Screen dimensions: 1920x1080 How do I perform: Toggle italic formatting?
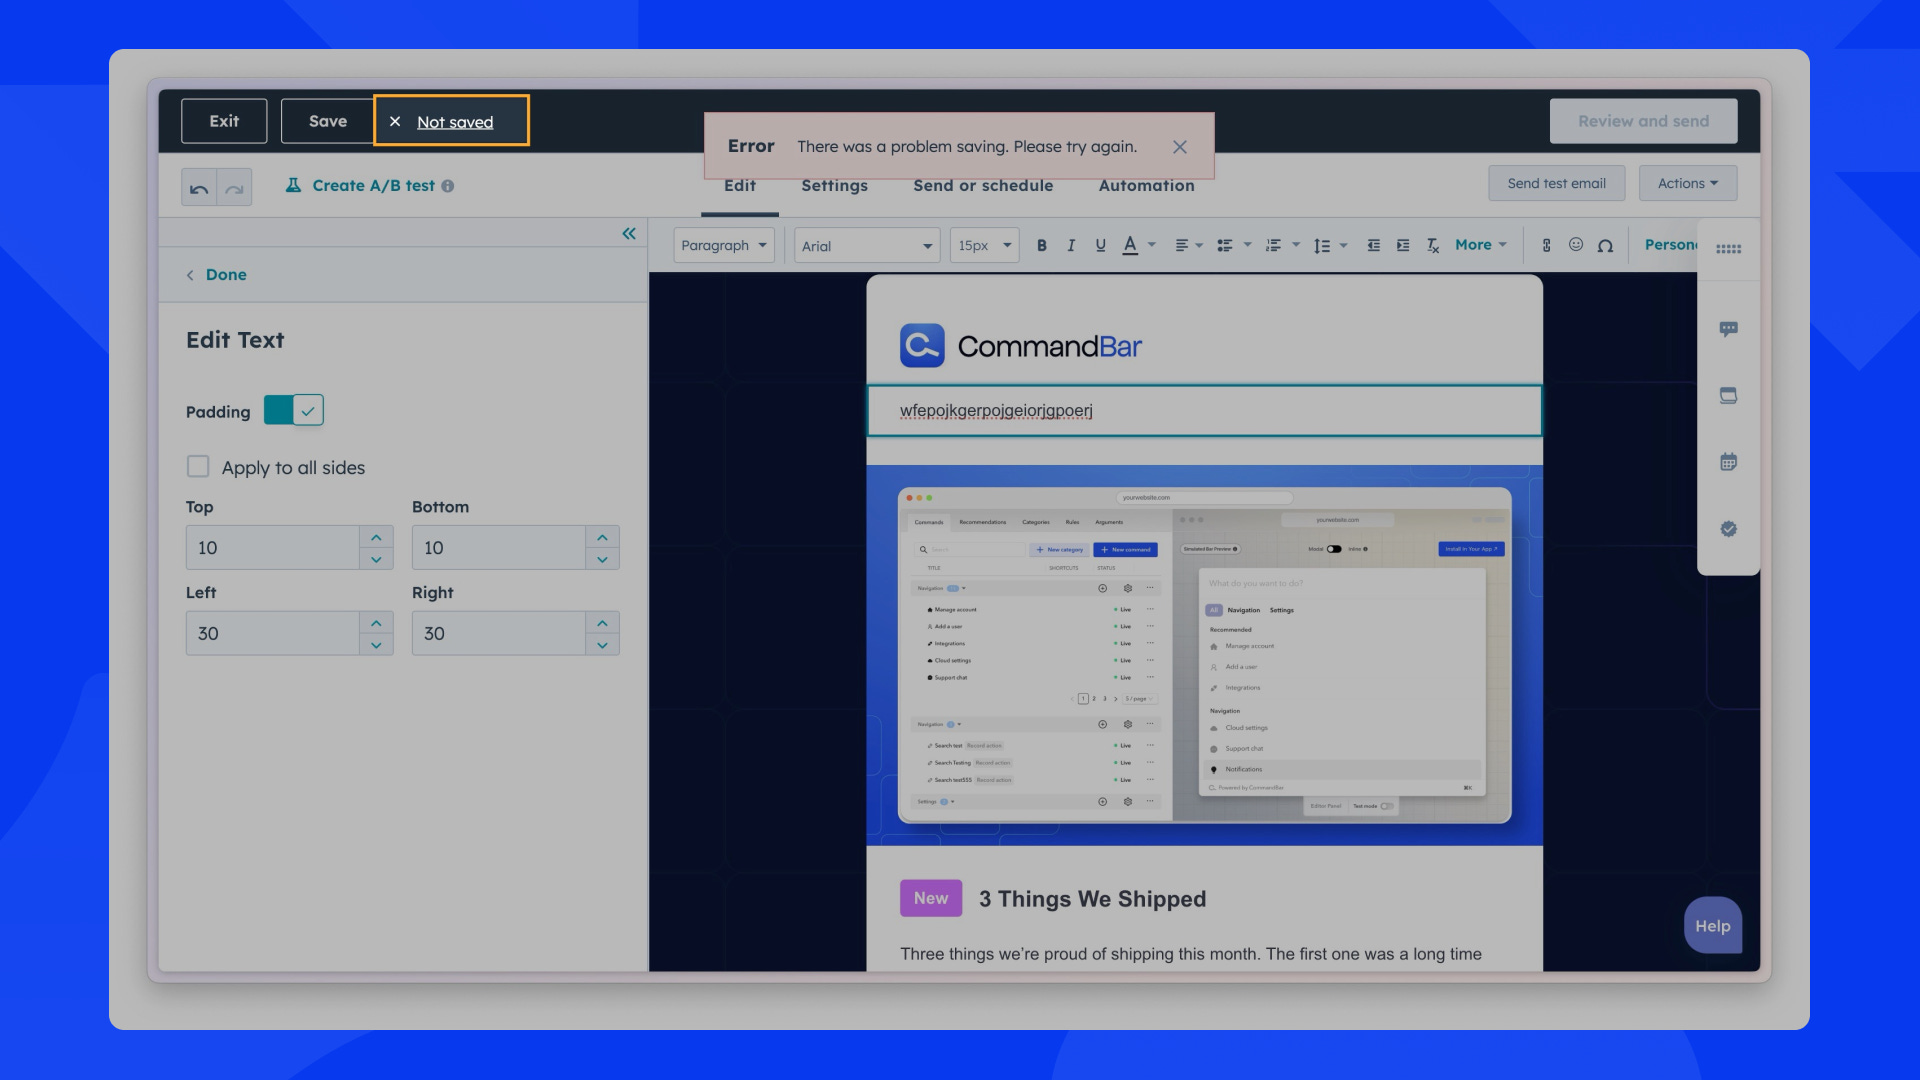1071,246
